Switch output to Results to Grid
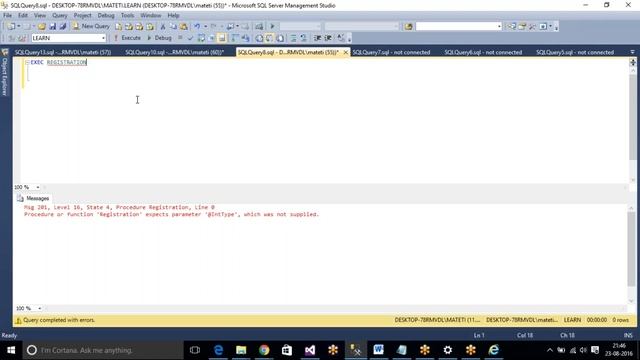Image resolution: width=640 pixels, height=360 pixels. [269, 38]
